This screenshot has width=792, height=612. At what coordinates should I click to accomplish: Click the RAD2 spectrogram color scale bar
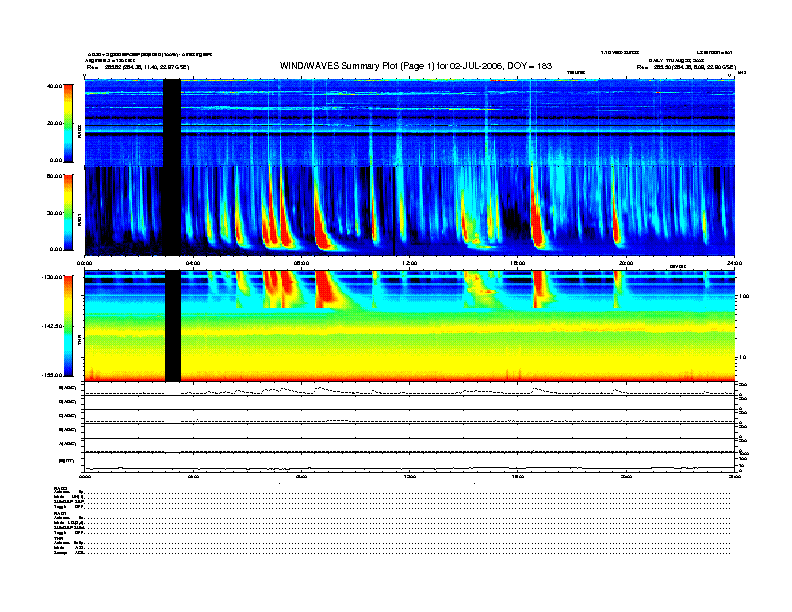(x=68, y=123)
